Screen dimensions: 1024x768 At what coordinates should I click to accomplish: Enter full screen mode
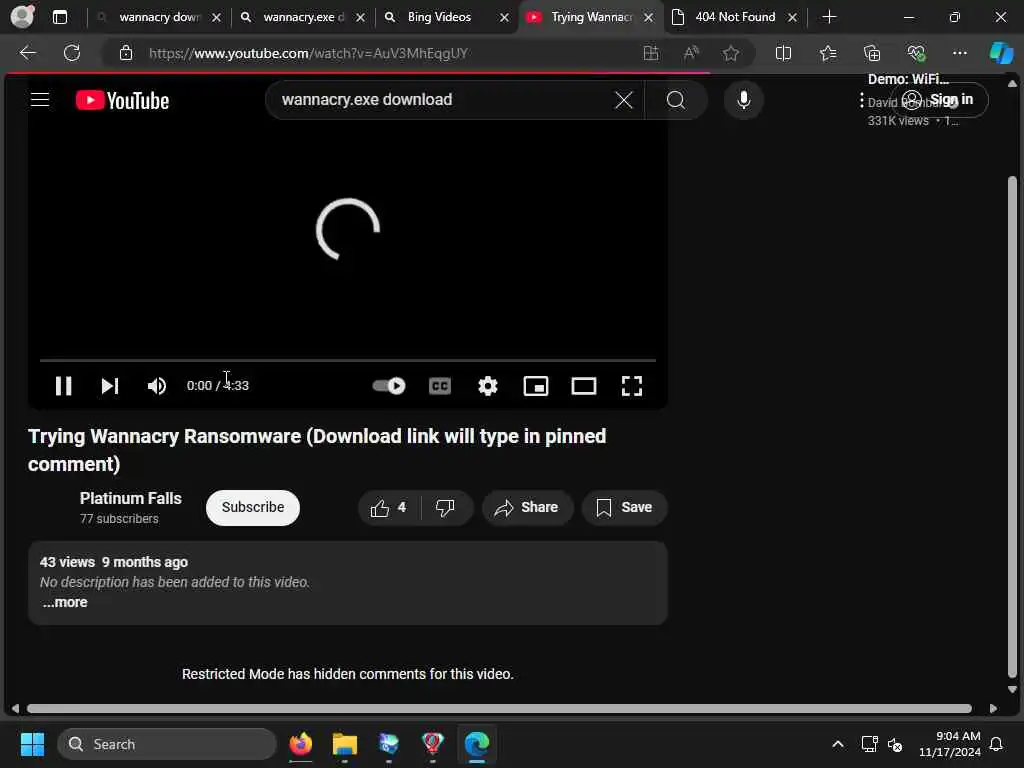coord(632,386)
